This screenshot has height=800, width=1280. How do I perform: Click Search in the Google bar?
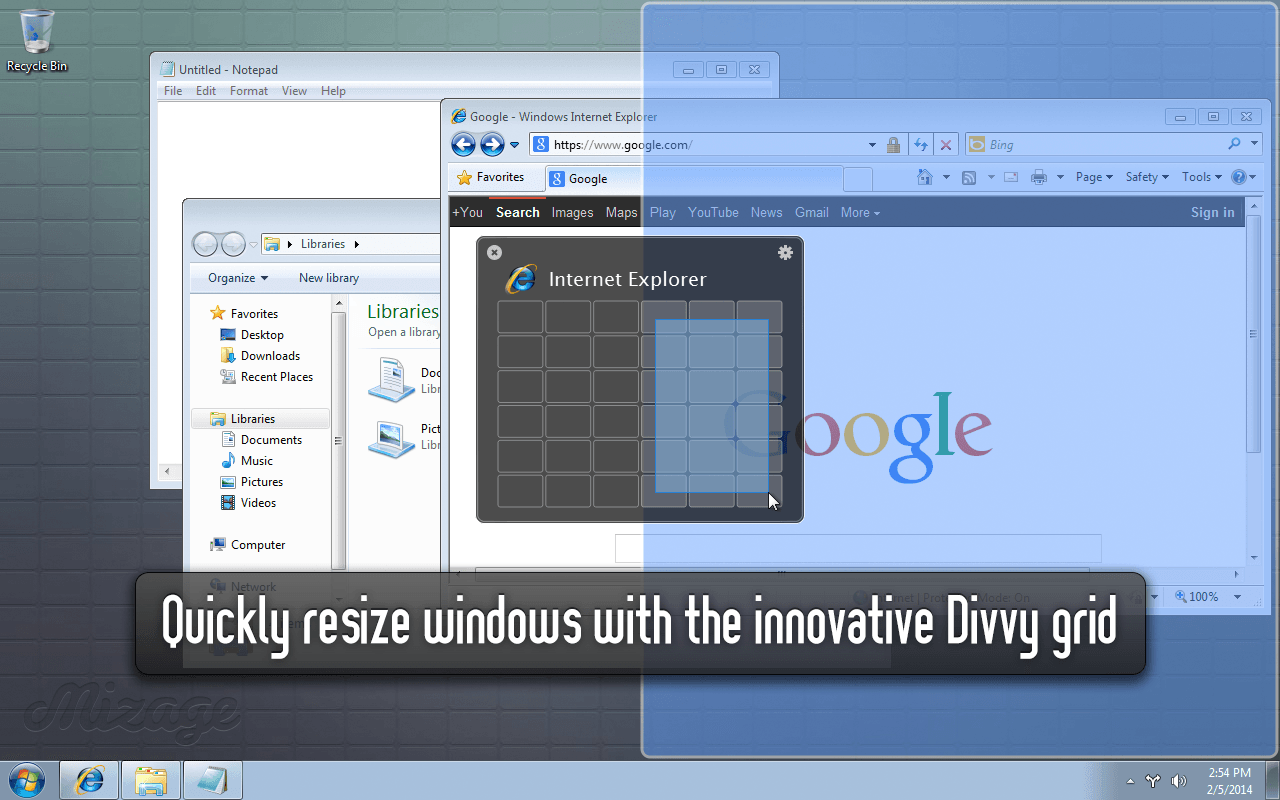(x=518, y=212)
